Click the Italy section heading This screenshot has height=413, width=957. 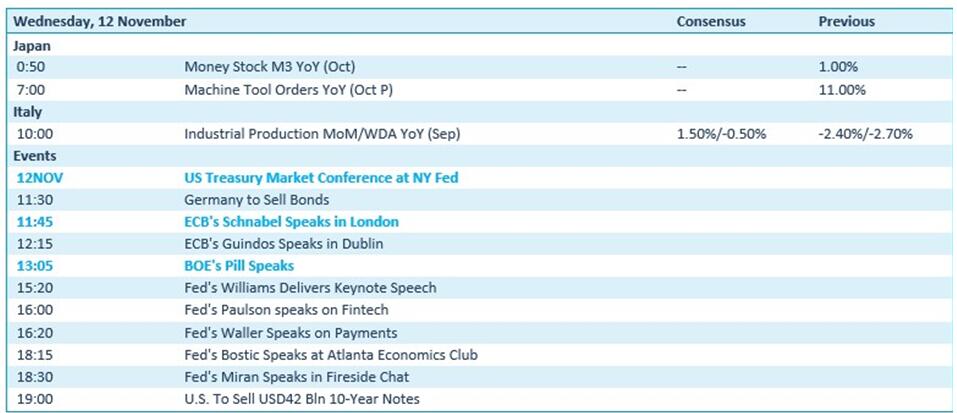click(27, 111)
